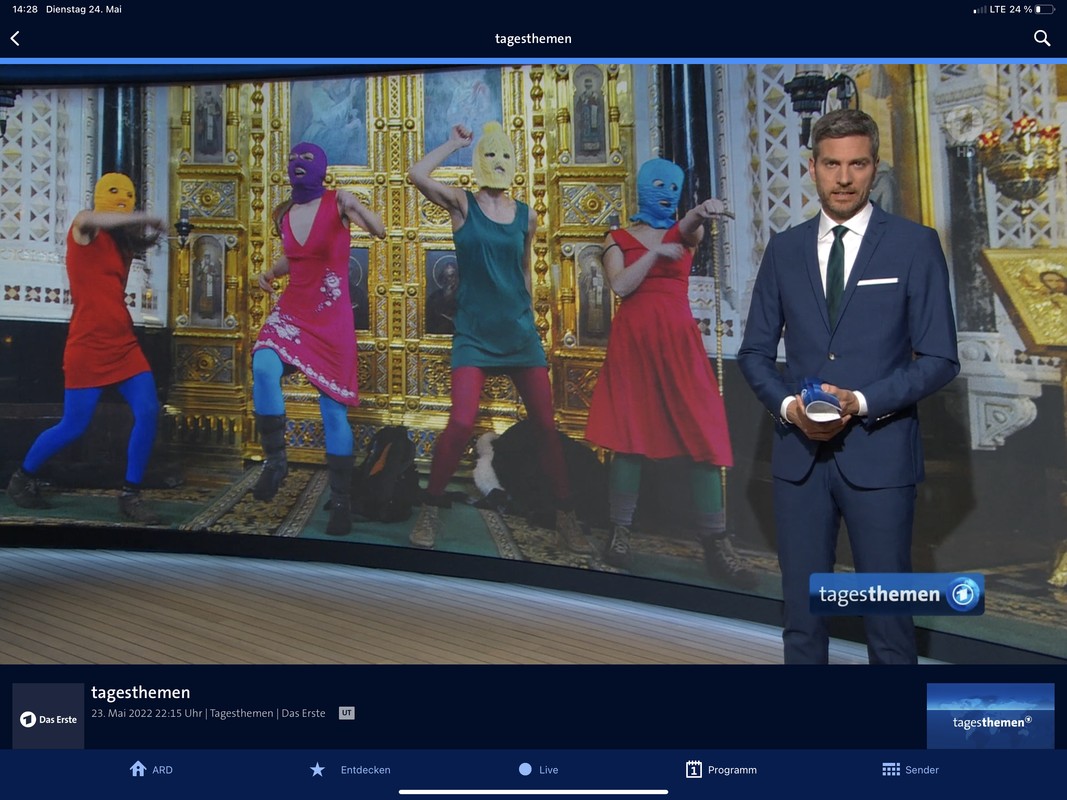Select the broadcast info line '23. Mai 2022 22:15 Uhr'
This screenshot has width=1067, height=800.
point(147,713)
